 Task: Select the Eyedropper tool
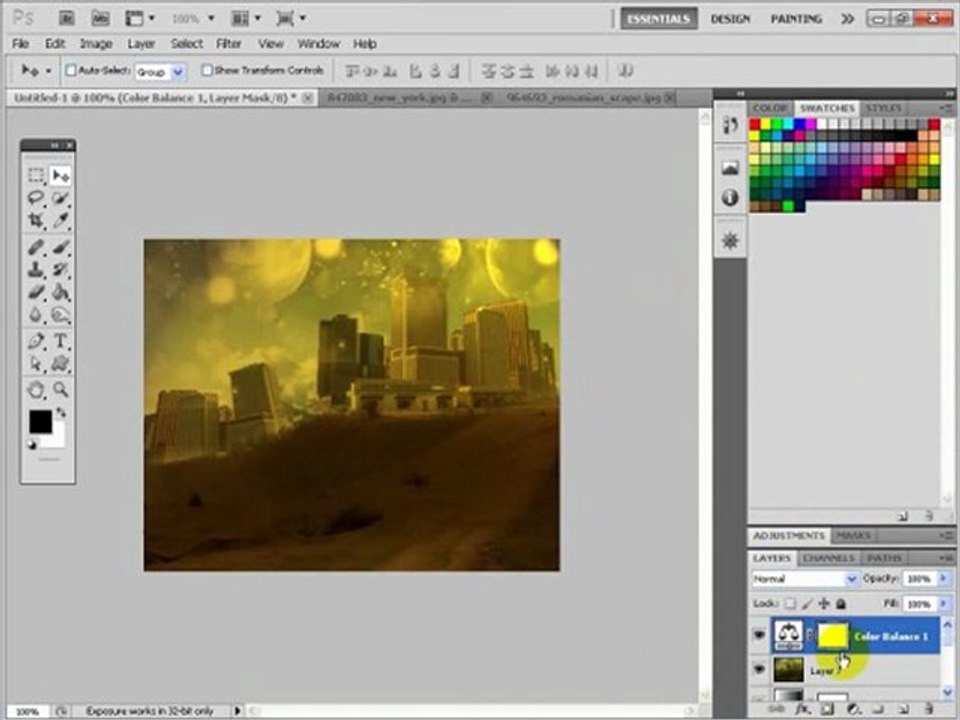[60, 220]
